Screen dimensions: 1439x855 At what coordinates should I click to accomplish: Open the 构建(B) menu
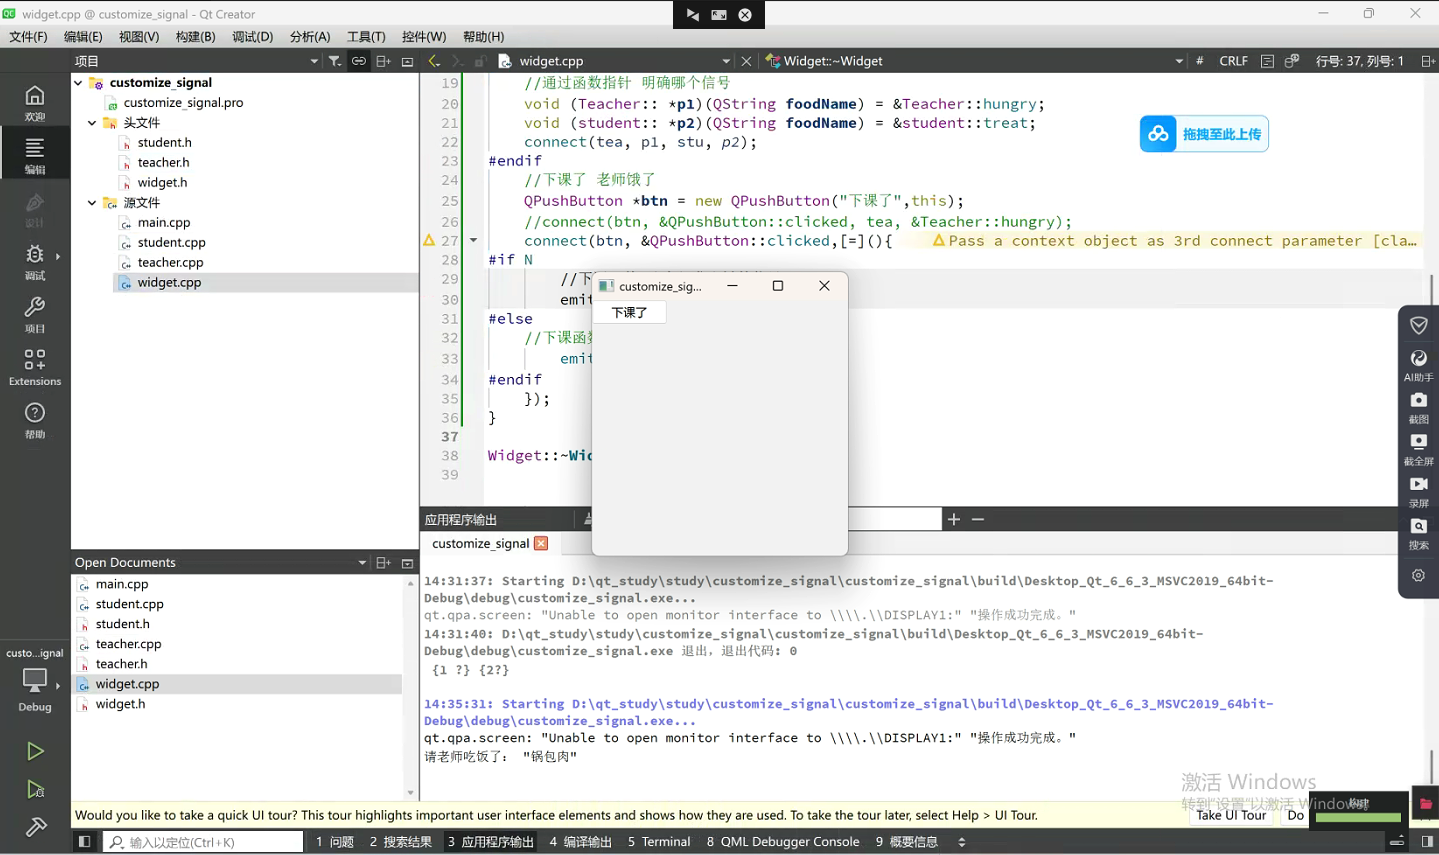tap(195, 37)
